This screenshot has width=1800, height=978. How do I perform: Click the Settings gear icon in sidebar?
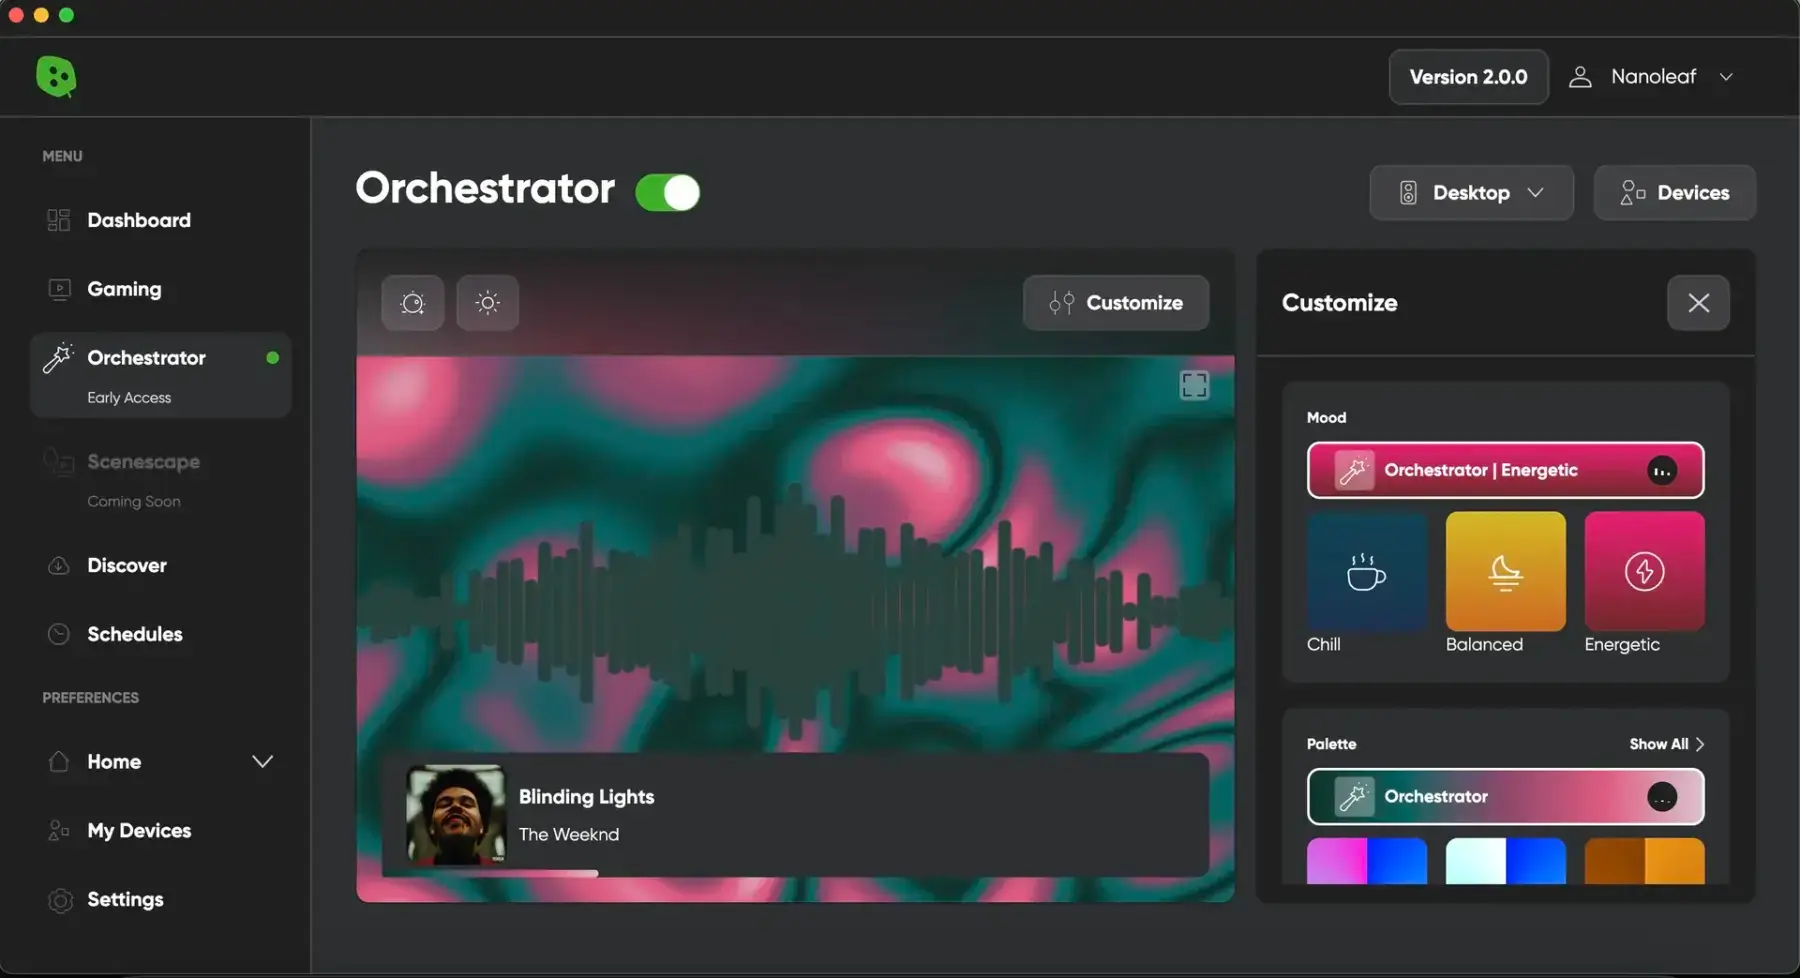(60, 900)
